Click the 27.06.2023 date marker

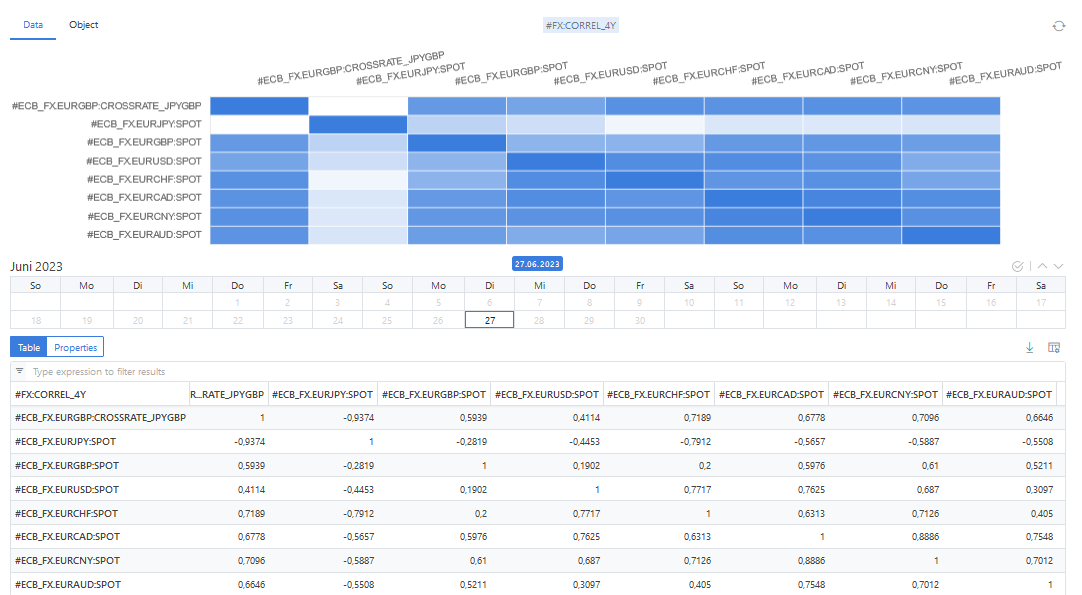click(x=537, y=264)
